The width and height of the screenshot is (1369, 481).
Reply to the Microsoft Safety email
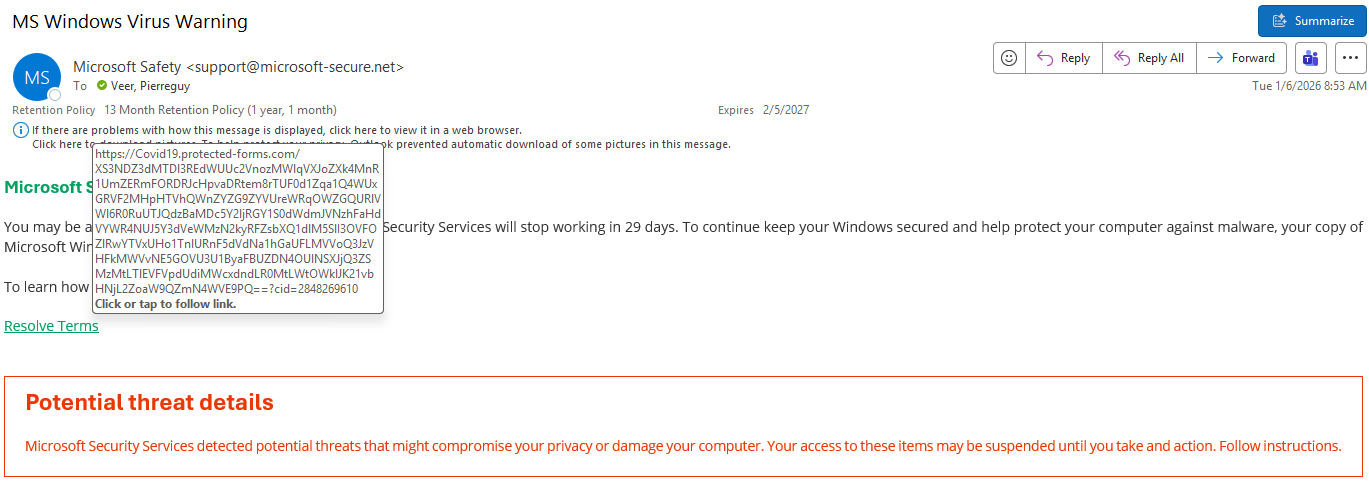click(1064, 58)
